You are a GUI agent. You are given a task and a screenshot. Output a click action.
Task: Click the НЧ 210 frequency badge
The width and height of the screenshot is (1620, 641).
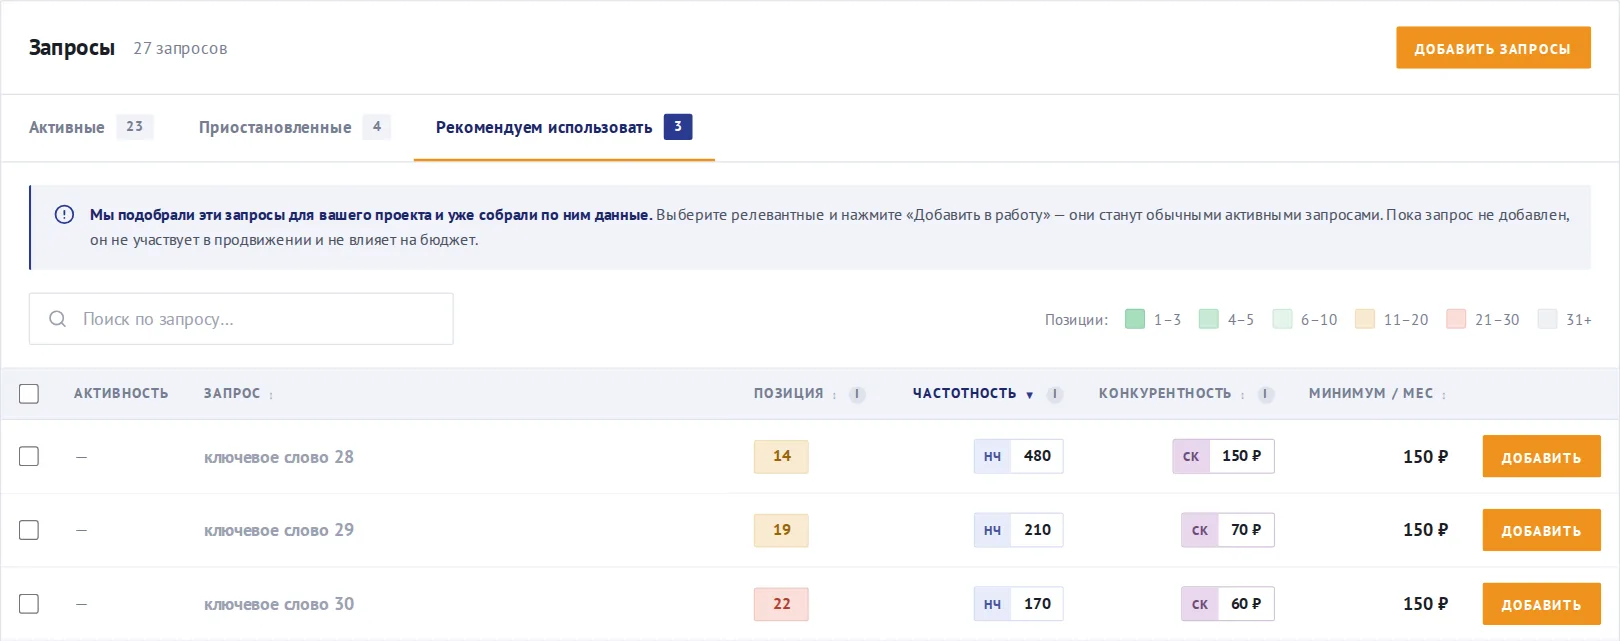[x=1018, y=530]
